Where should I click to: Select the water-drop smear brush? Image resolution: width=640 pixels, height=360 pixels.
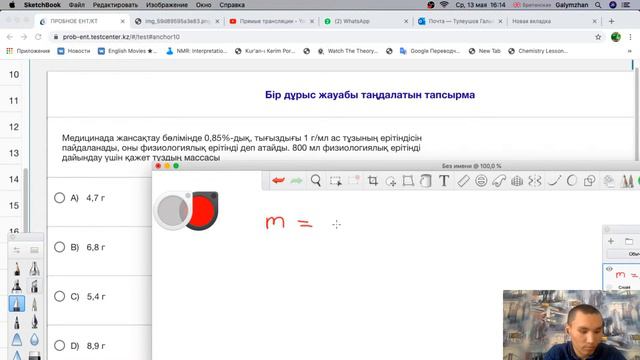pyautogui.click(x=34, y=339)
